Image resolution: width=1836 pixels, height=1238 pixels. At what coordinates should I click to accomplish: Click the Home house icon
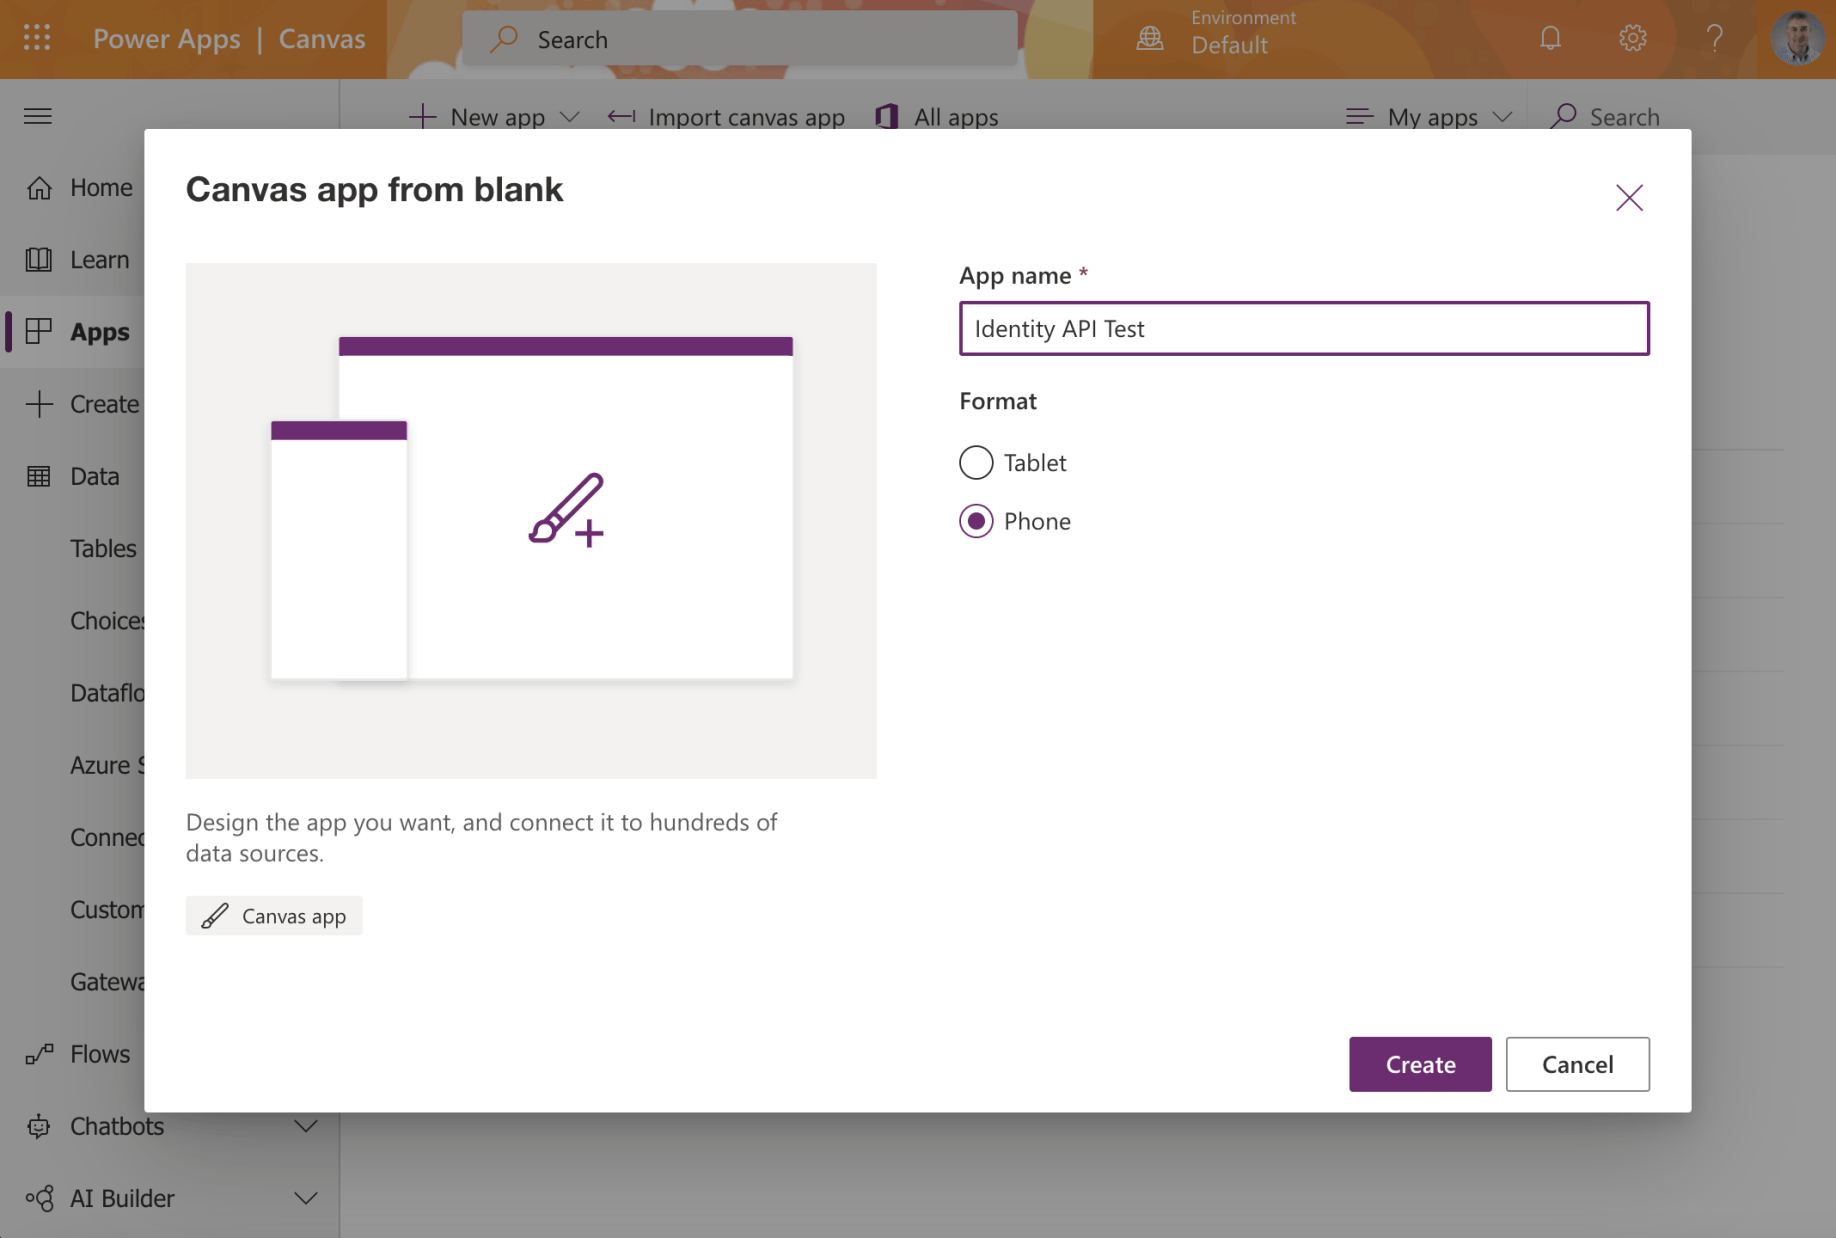coord(39,187)
